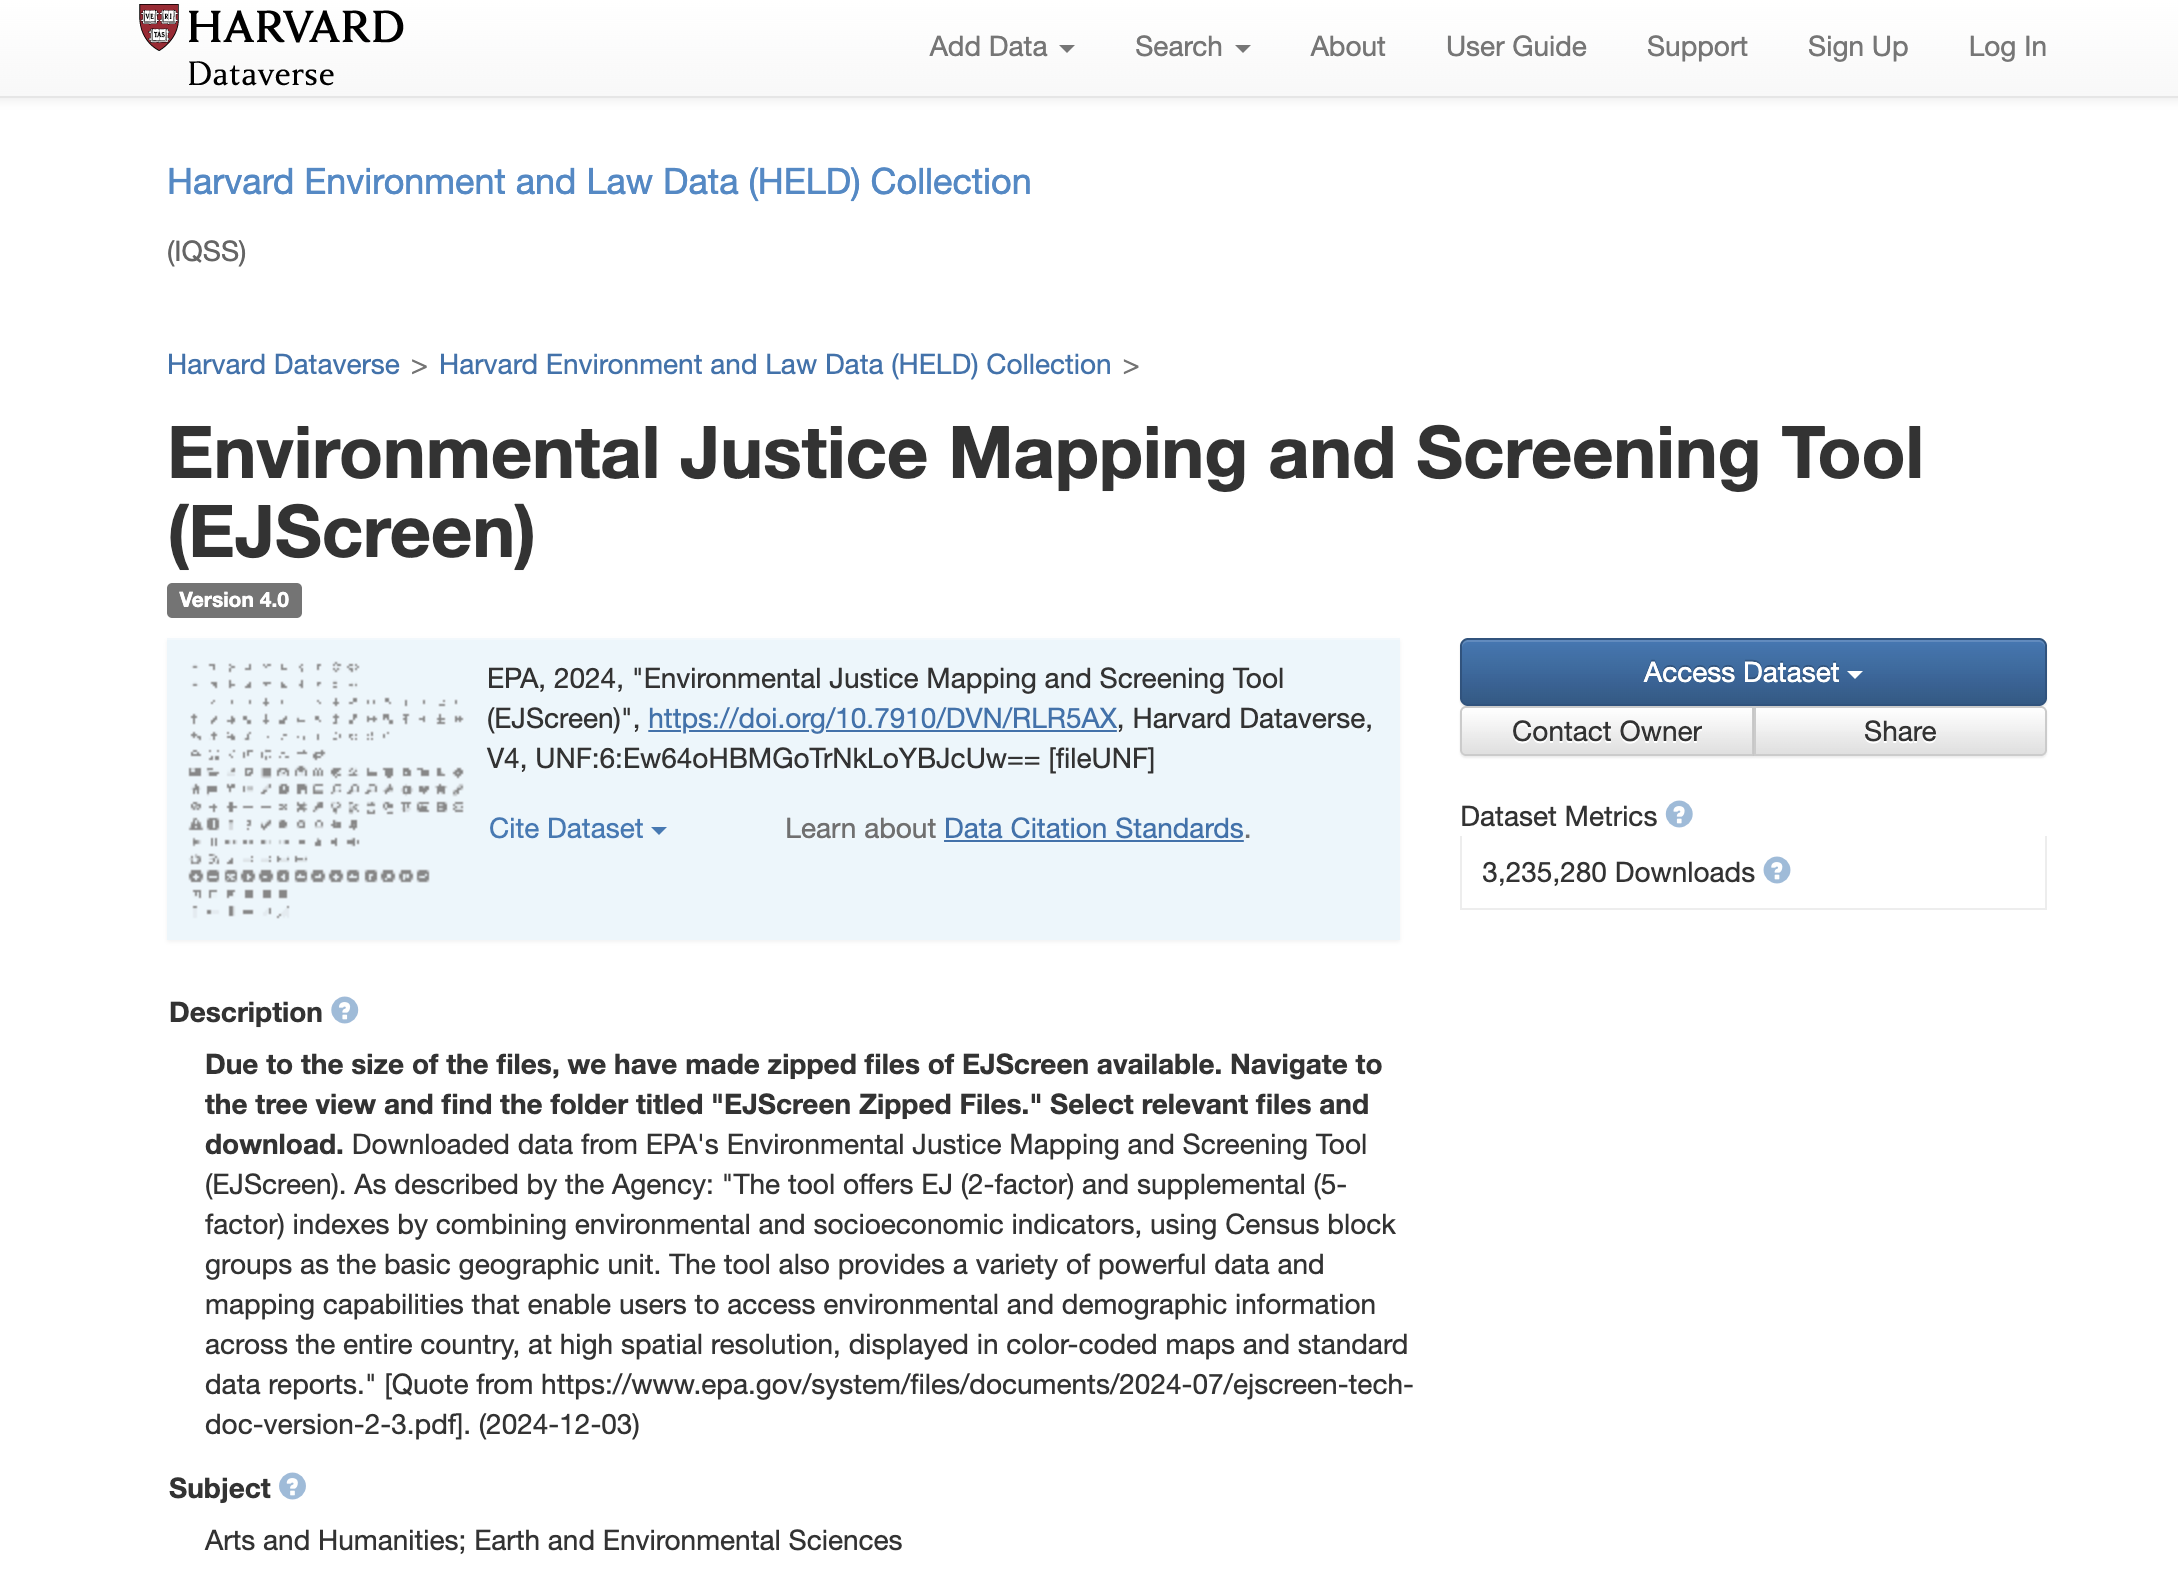The height and width of the screenshot is (1588, 2178).
Task: Click the Contact Owner button
Action: [x=1607, y=731]
